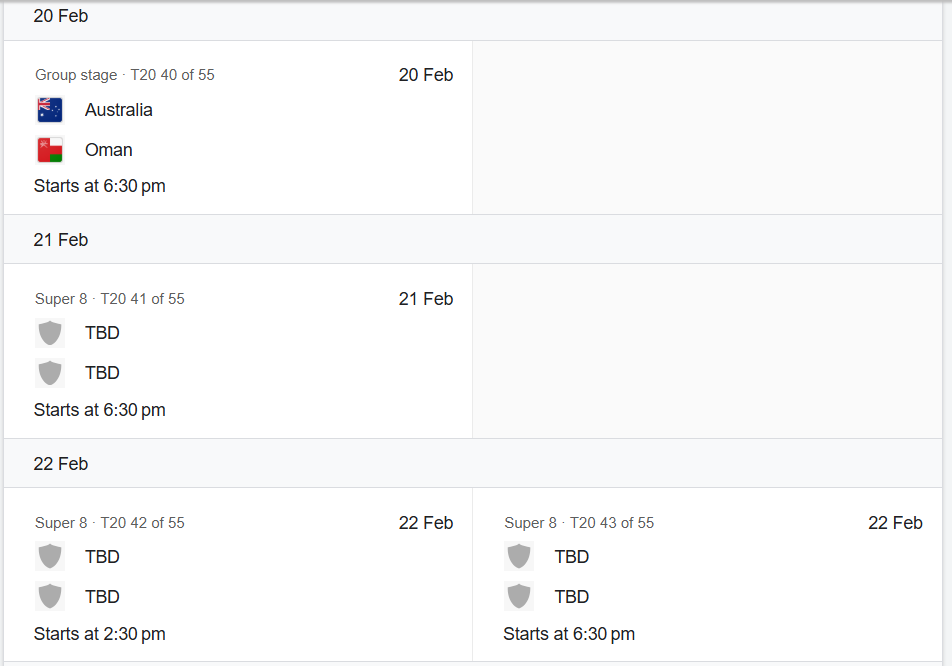Tap second team shield in T20 43 match
Screen dimensions: 952x666
click(519, 597)
